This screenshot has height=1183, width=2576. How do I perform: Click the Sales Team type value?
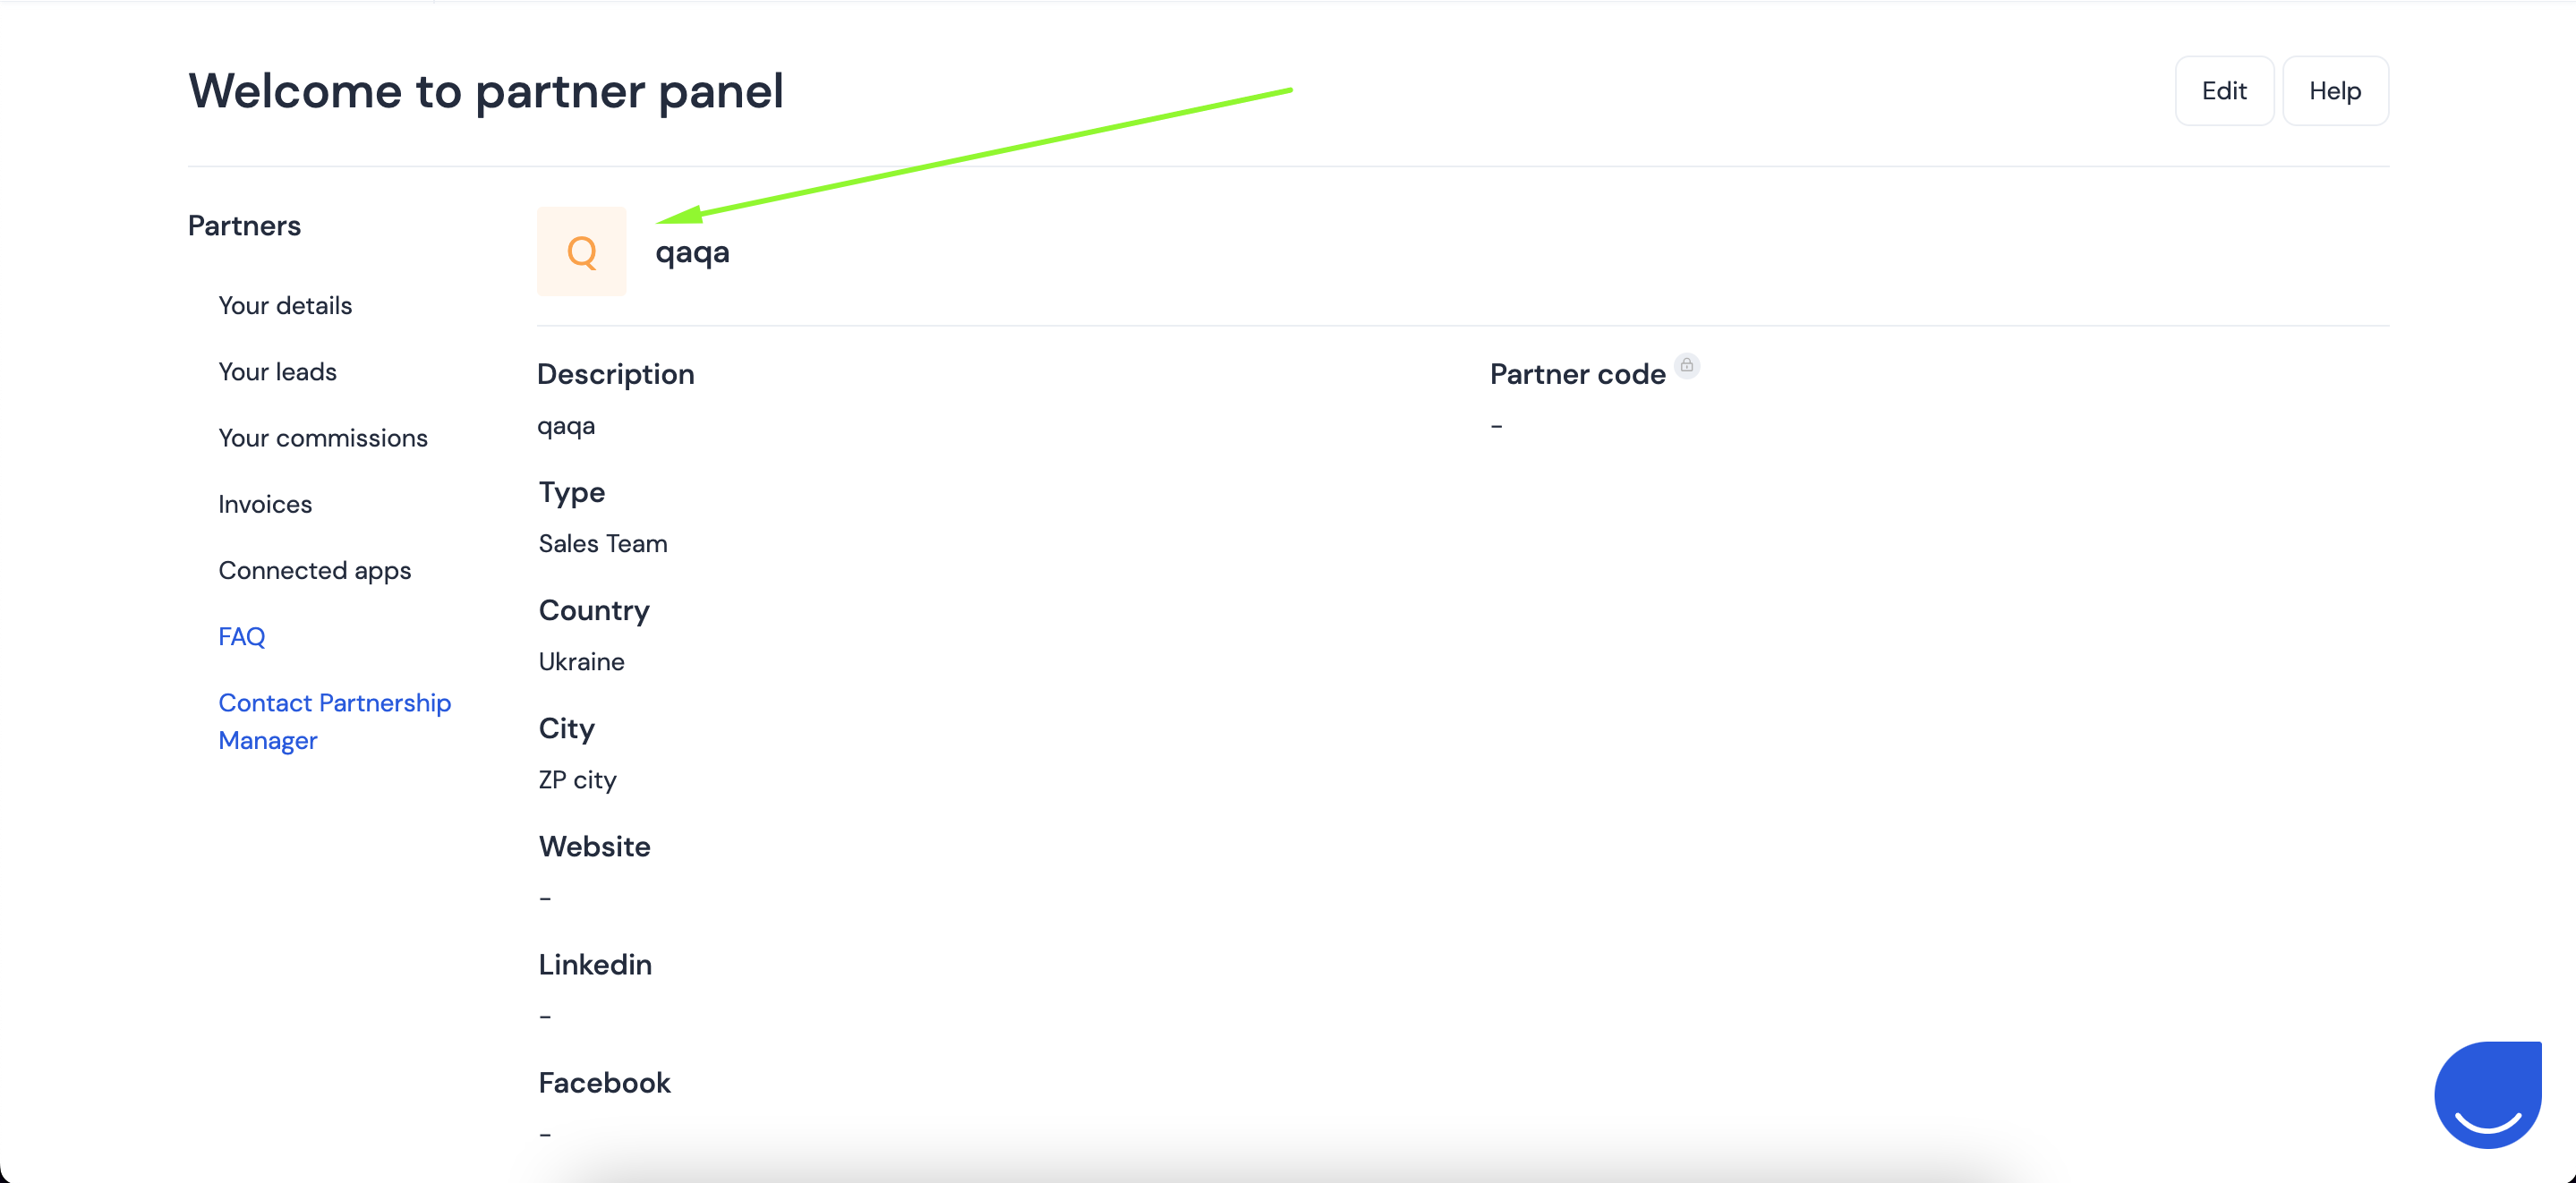(x=603, y=543)
